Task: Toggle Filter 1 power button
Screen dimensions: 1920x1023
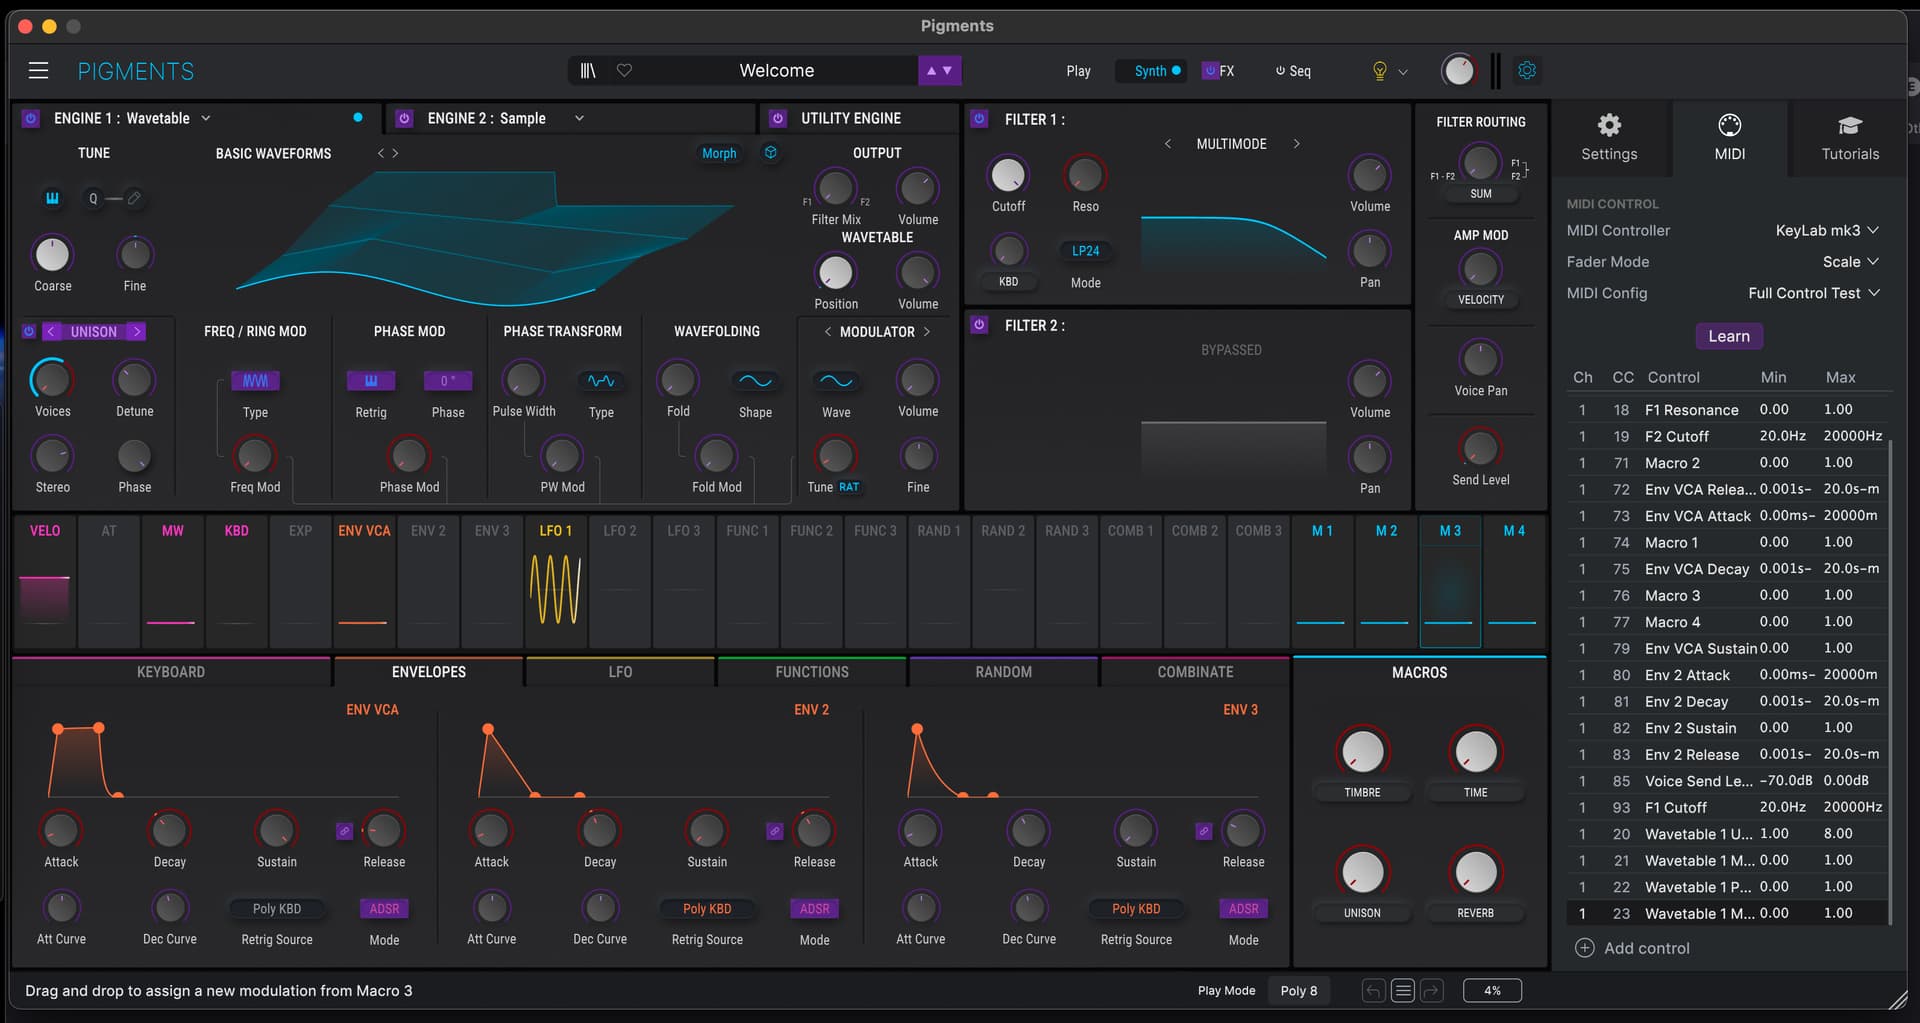Action: [980, 119]
